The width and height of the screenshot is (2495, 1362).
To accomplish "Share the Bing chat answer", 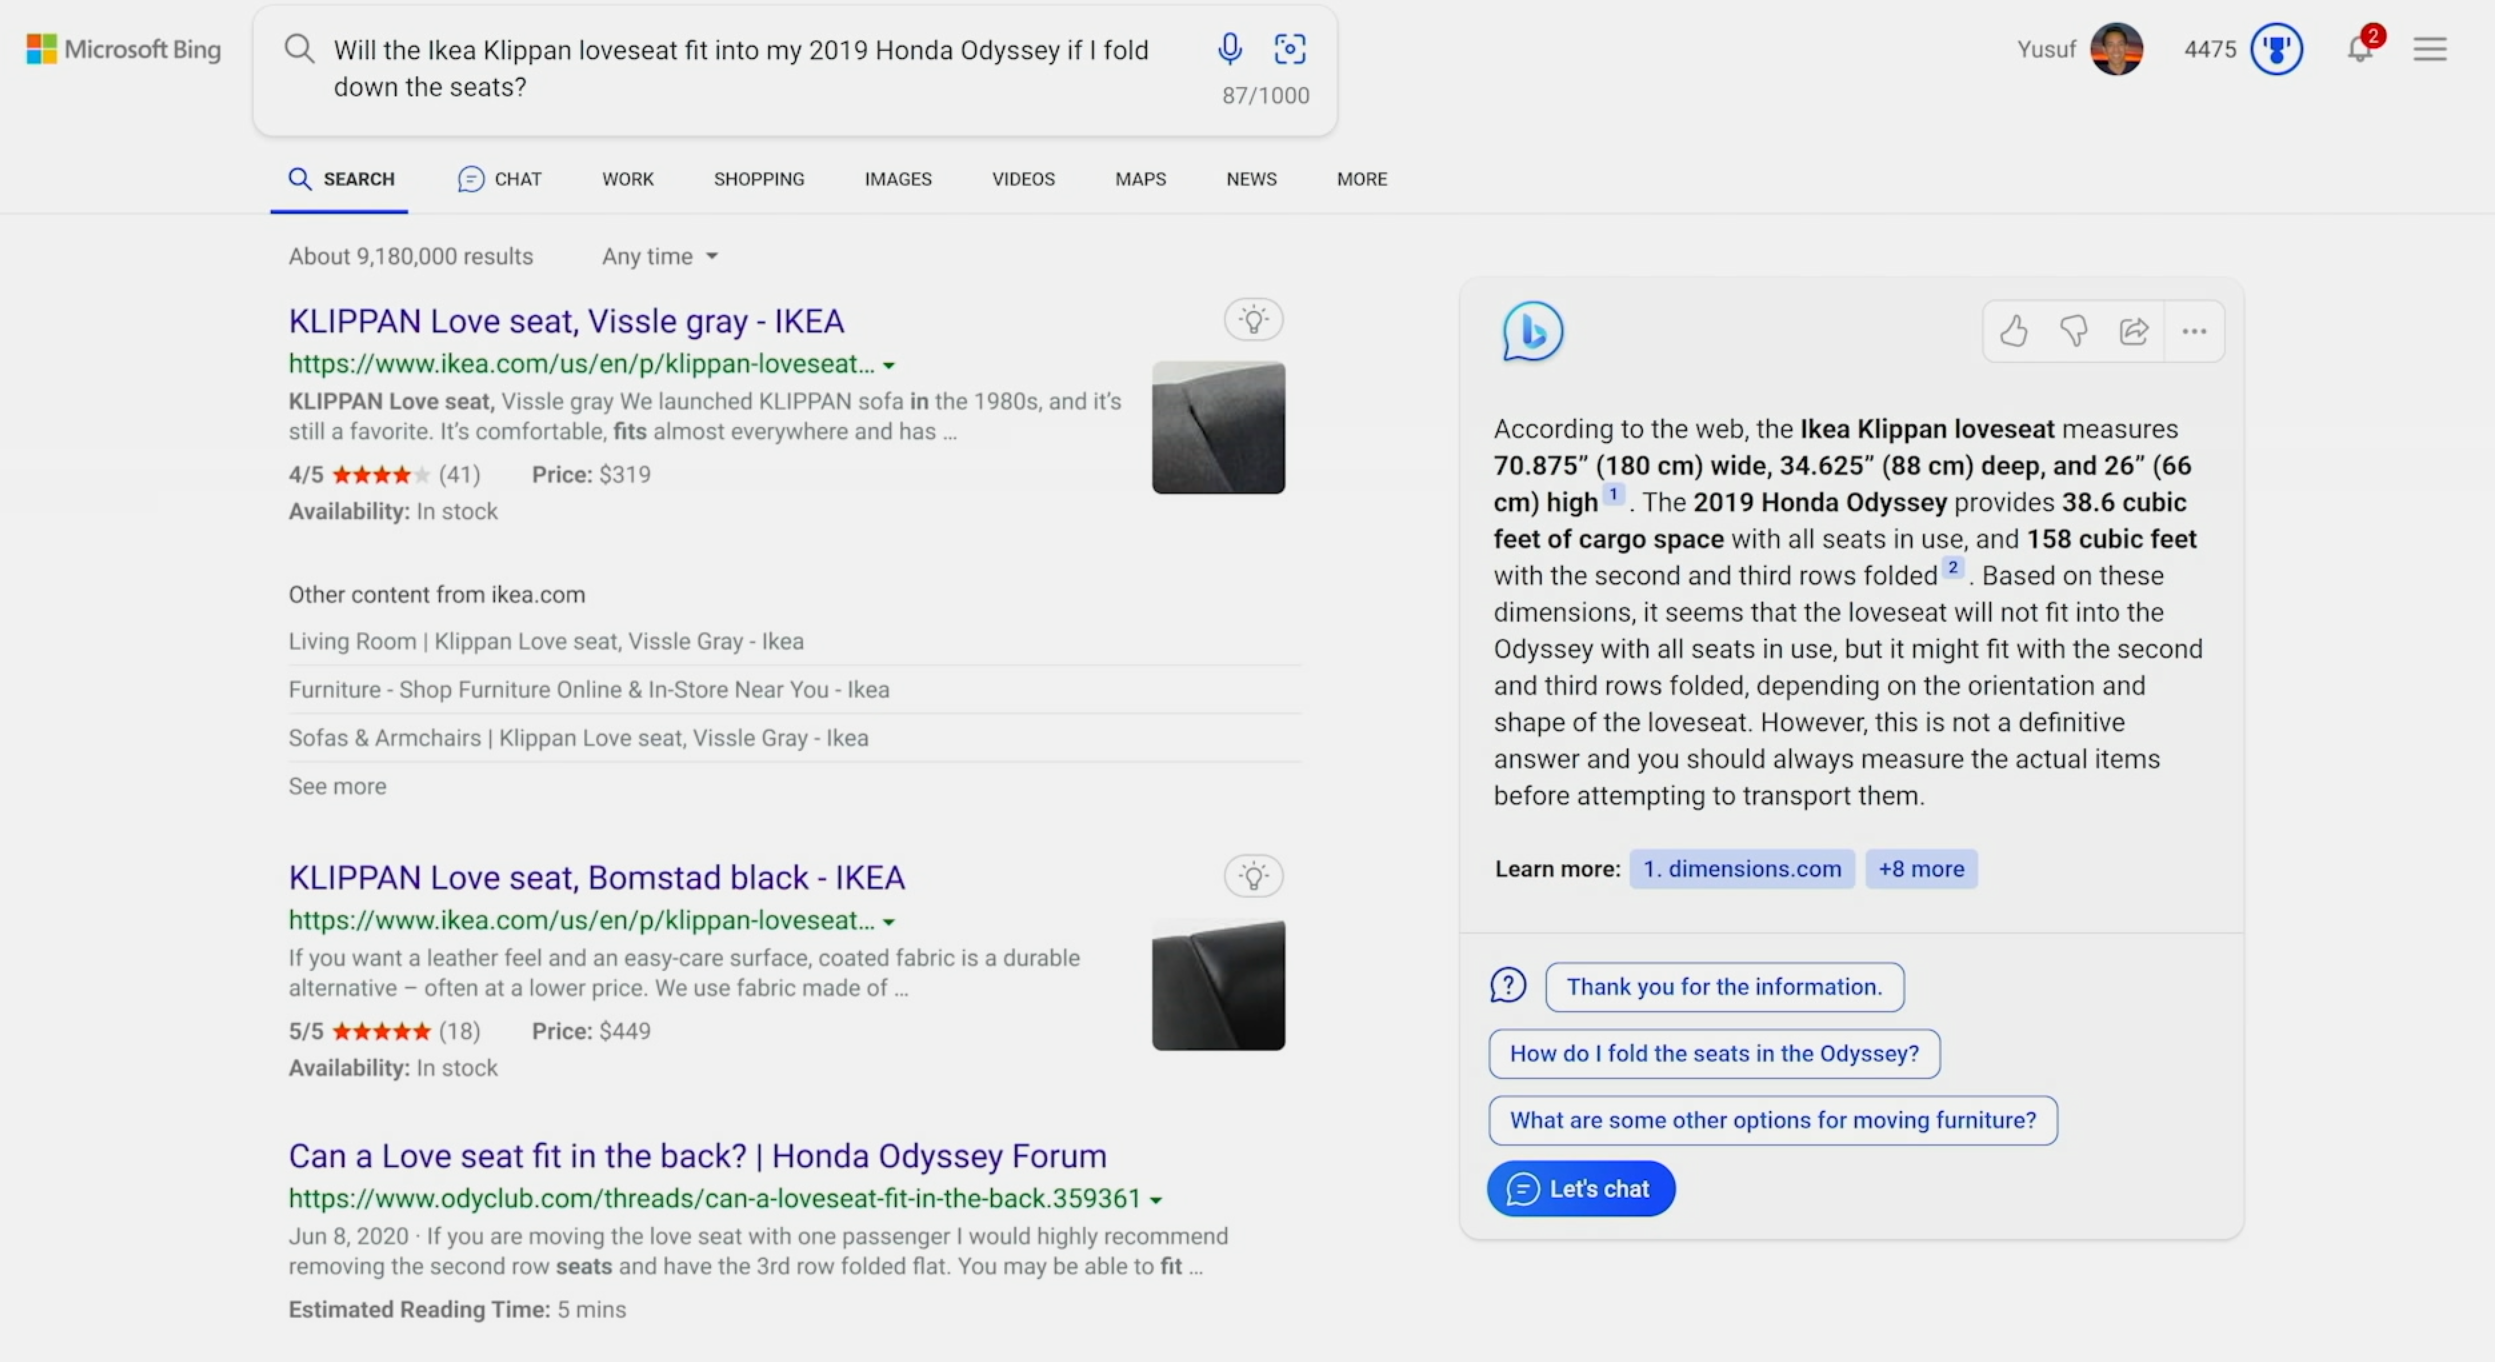I will pyautogui.click(x=2134, y=331).
